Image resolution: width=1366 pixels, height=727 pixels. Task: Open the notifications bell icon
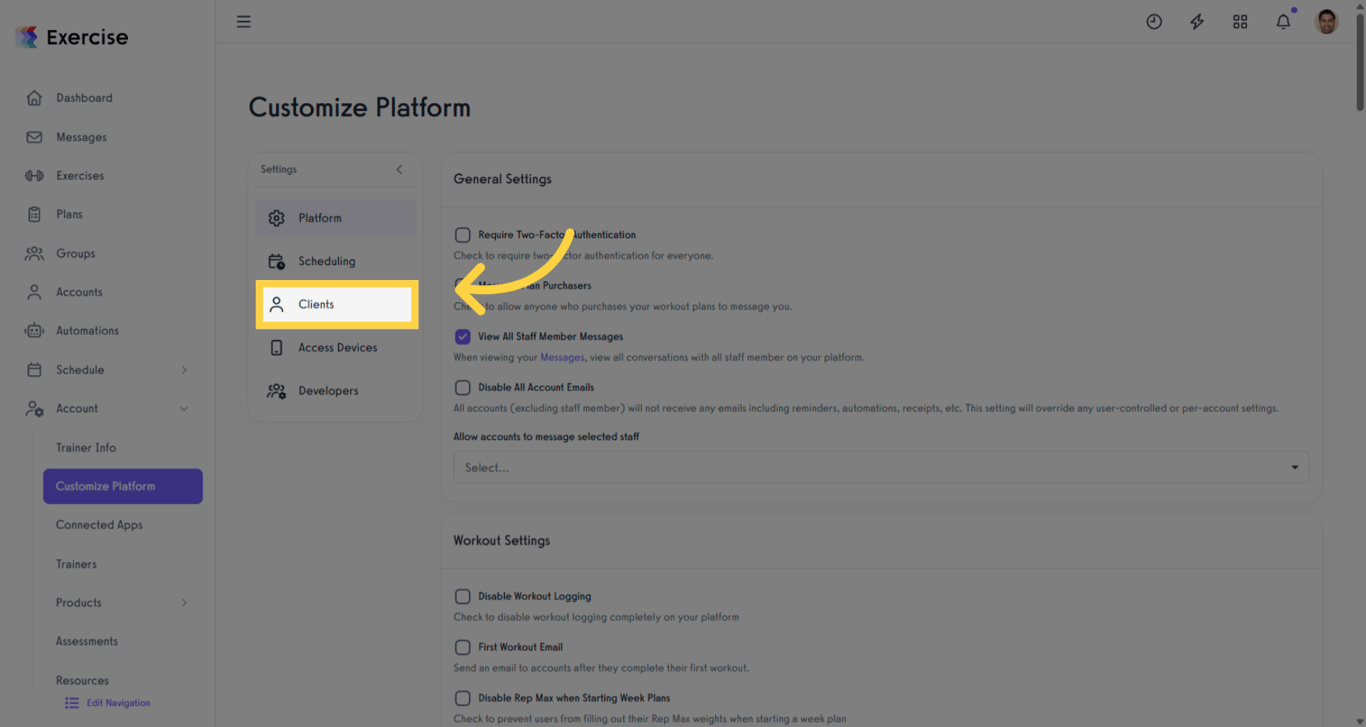tap(1283, 21)
